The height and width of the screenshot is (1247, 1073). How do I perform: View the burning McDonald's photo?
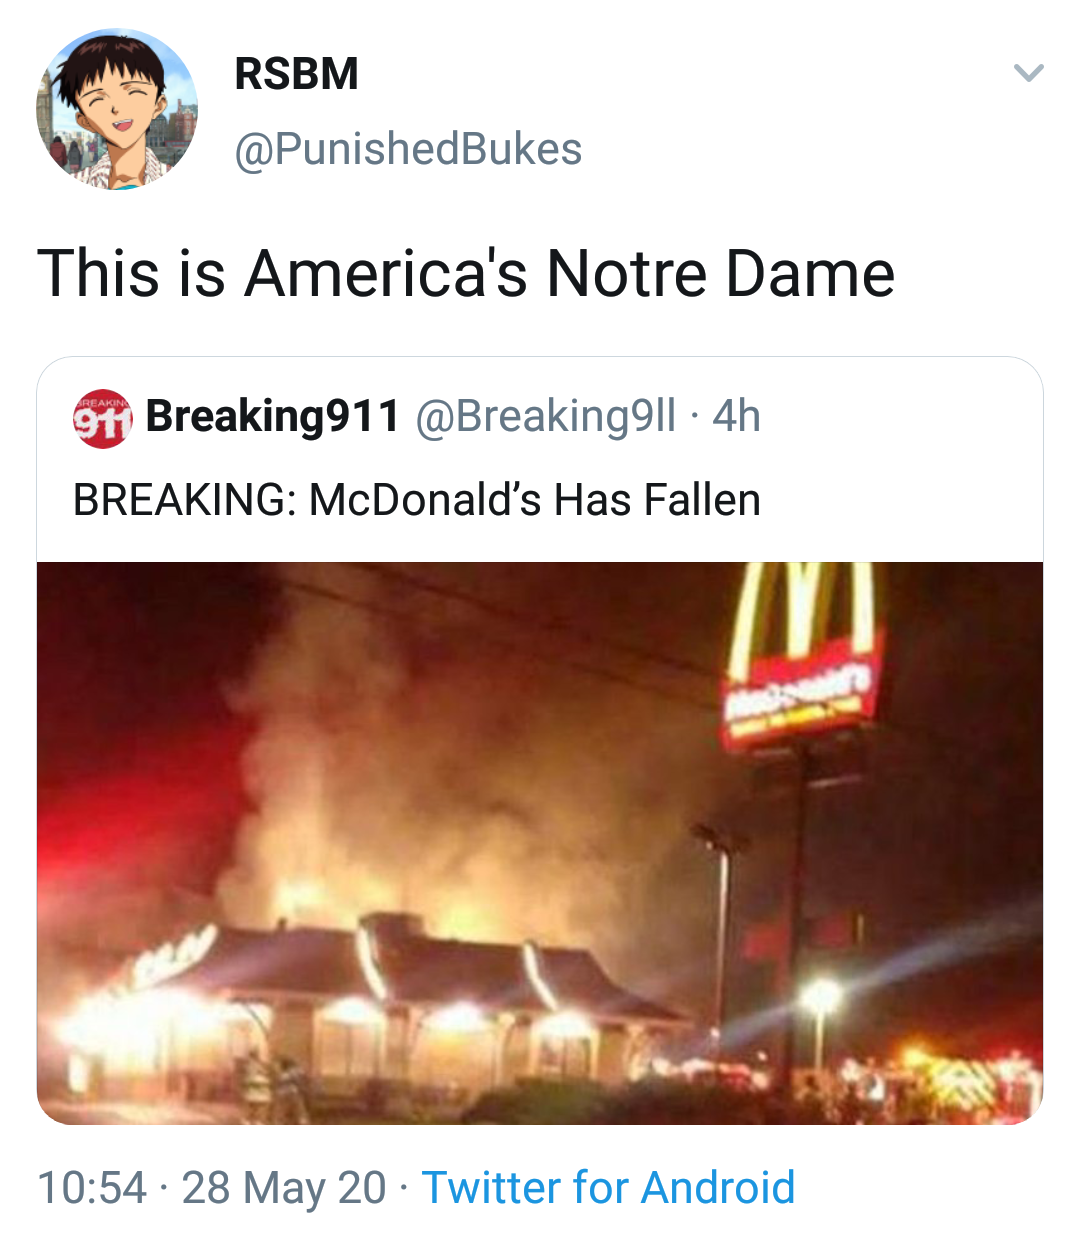(x=540, y=843)
